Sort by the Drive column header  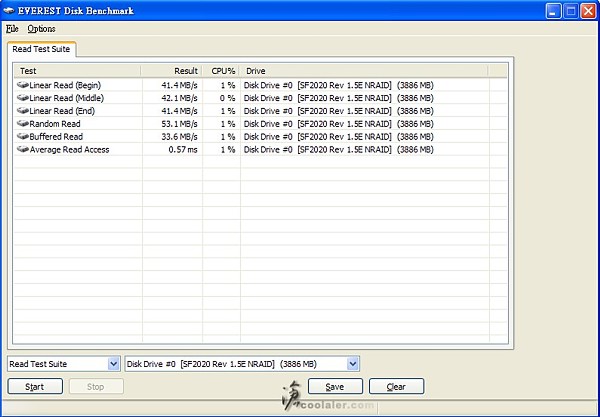point(364,71)
